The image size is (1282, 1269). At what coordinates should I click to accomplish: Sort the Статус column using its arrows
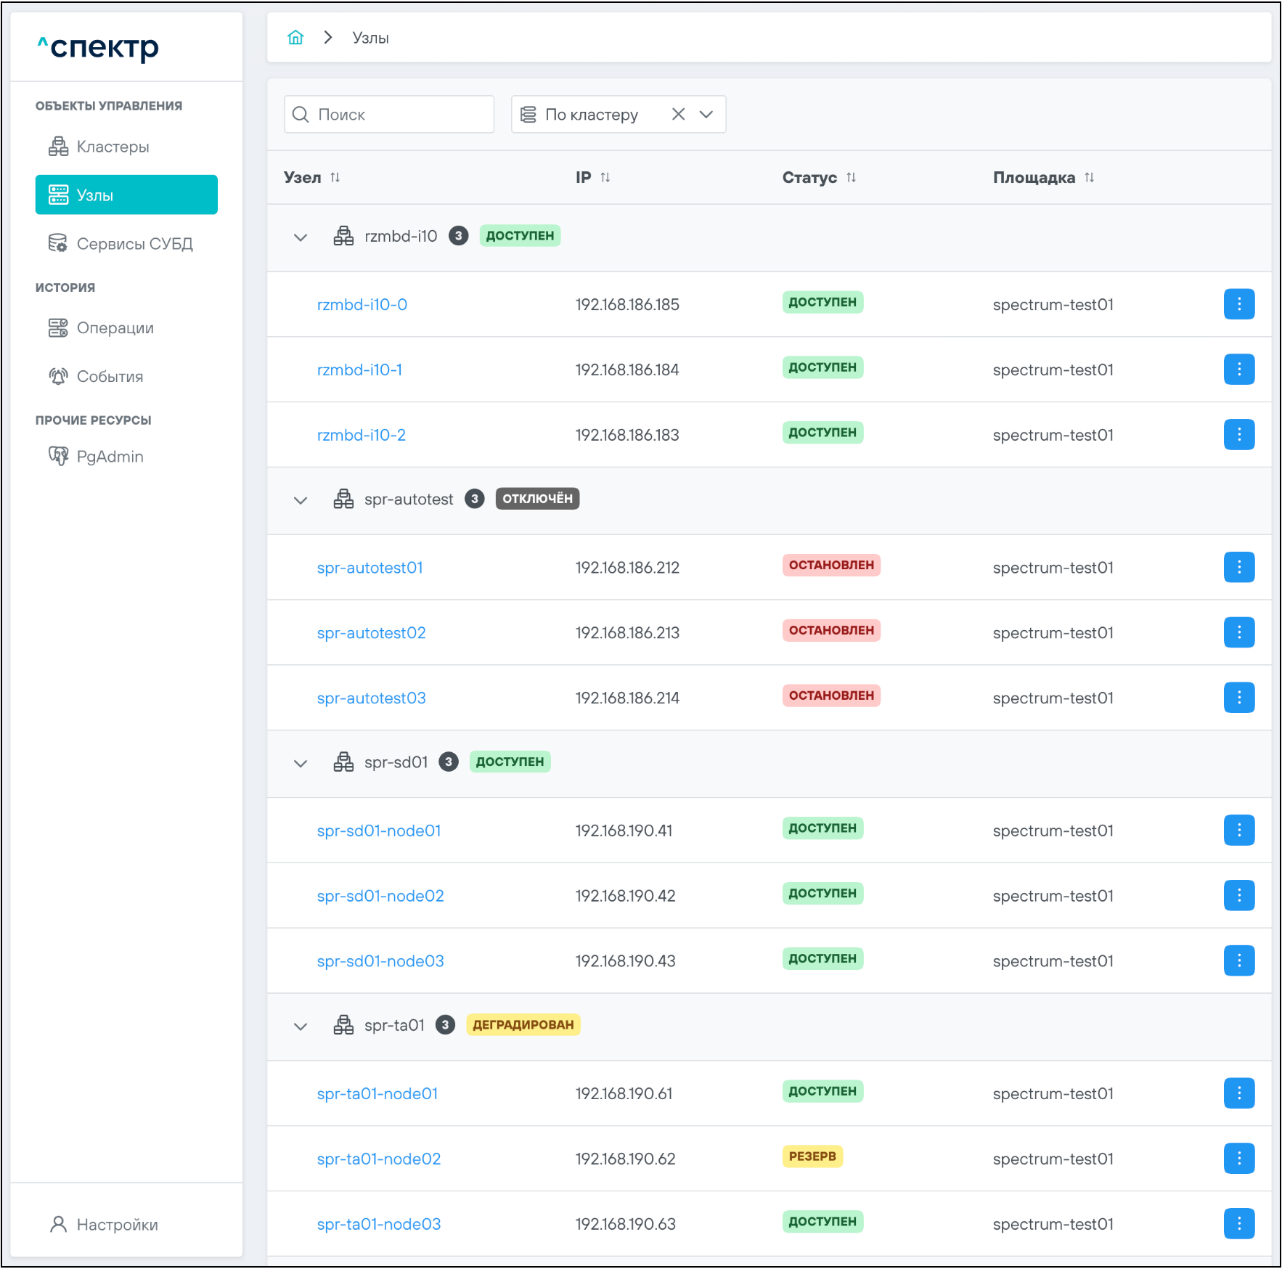[851, 178]
